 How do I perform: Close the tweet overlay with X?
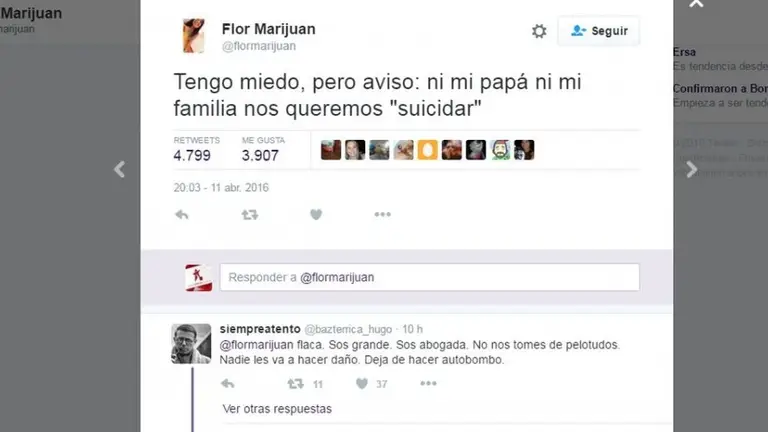[696, 3]
